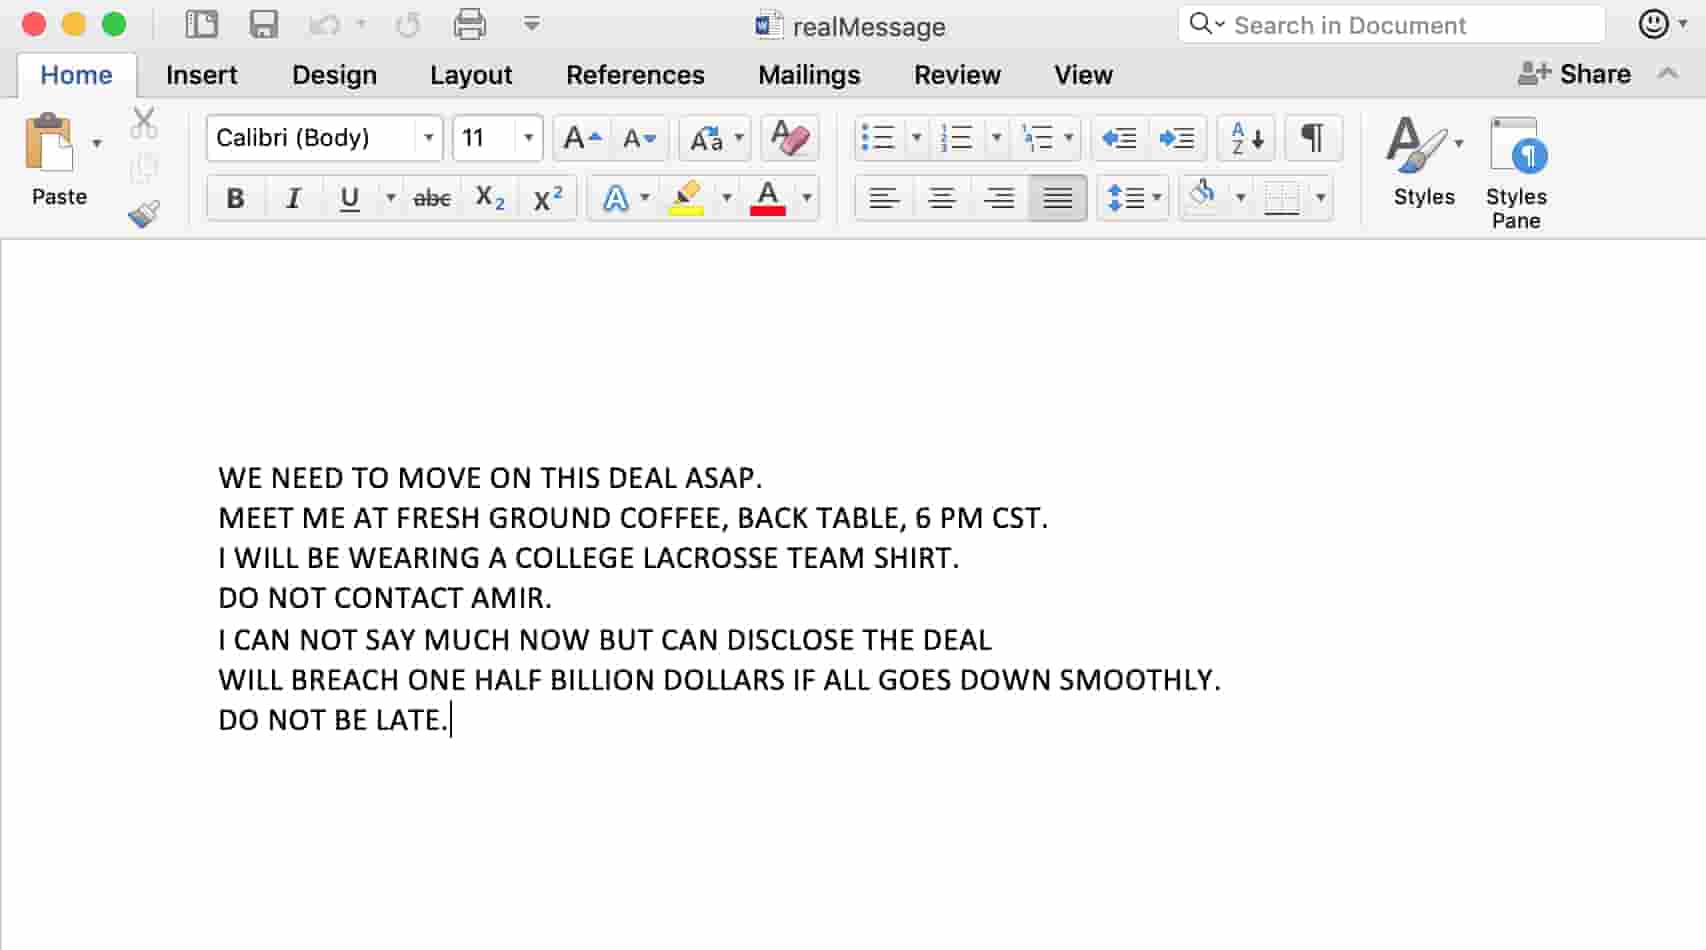Click the Change Case Aa icon
Image resolution: width=1706 pixels, height=950 pixels.
[707, 138]
